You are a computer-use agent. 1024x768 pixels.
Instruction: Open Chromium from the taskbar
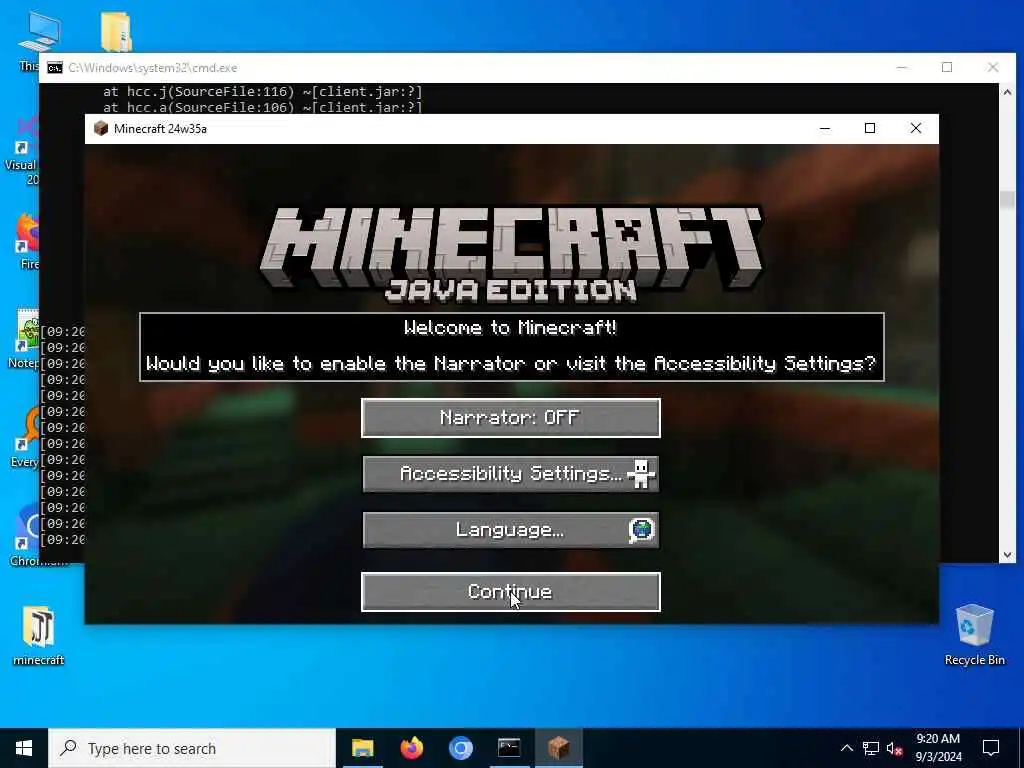[x=460, y=748]
